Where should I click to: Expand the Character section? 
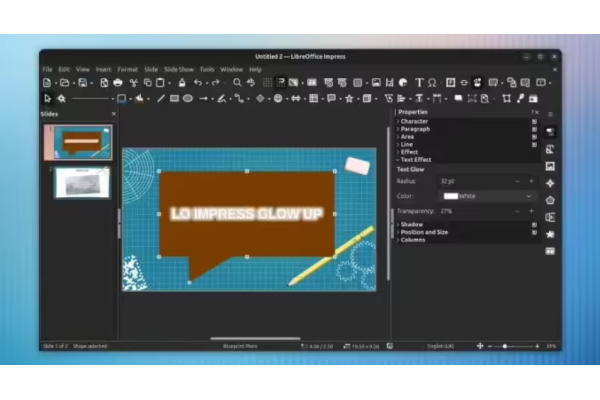point(414,121)
